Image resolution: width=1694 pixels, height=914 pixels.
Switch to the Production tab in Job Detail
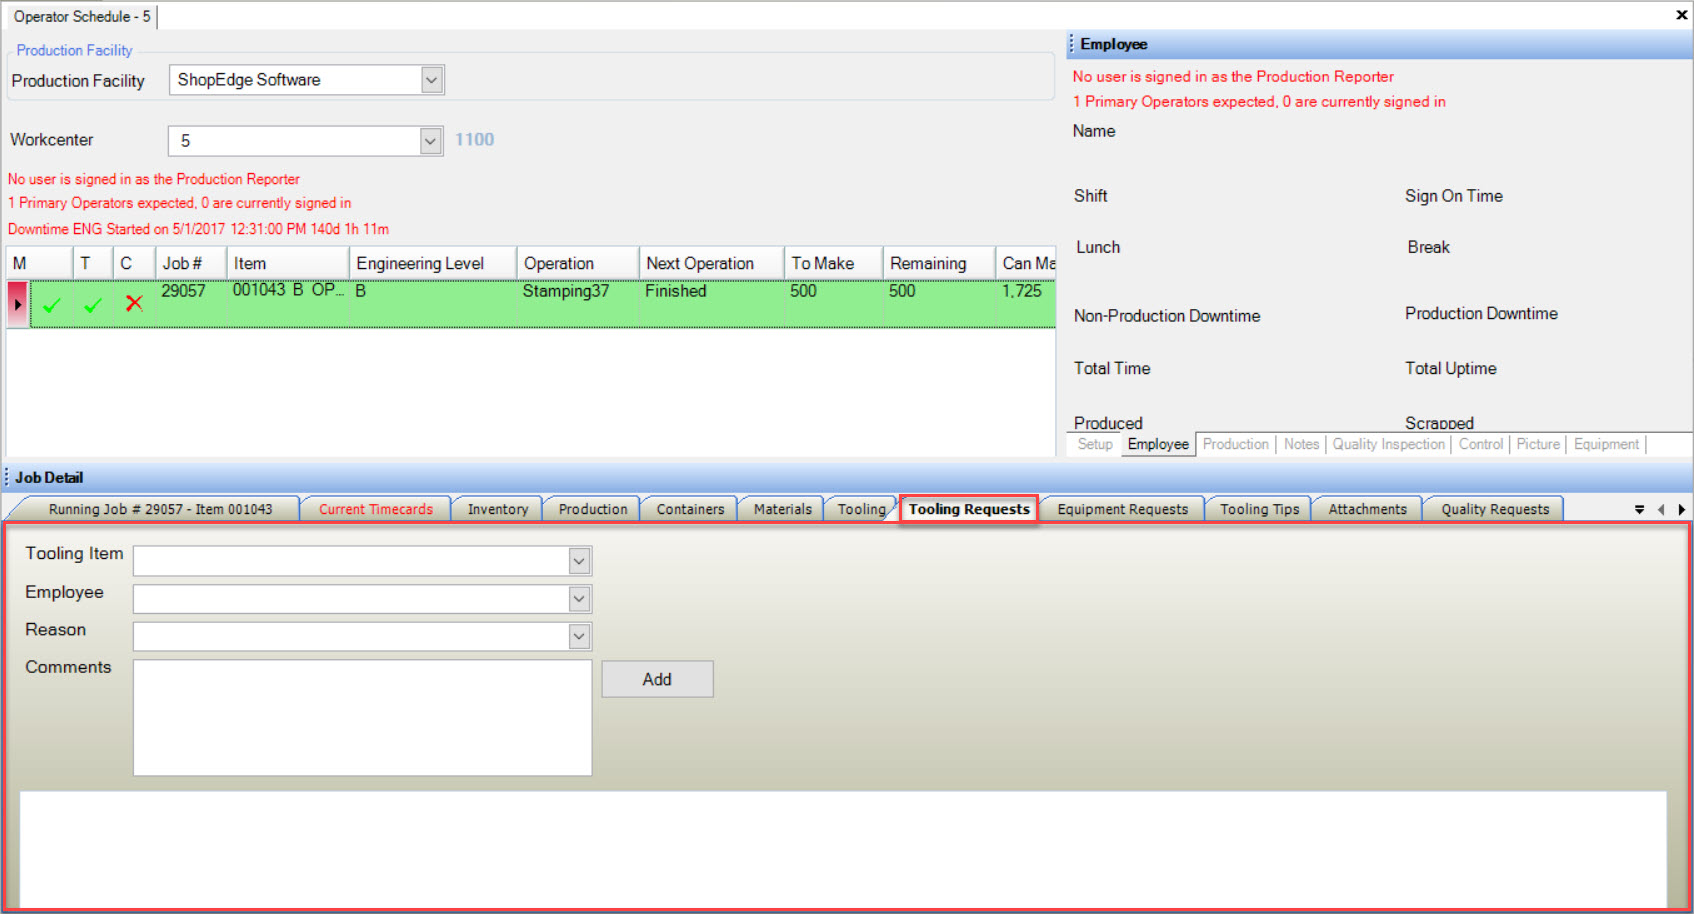click(593, 509)
